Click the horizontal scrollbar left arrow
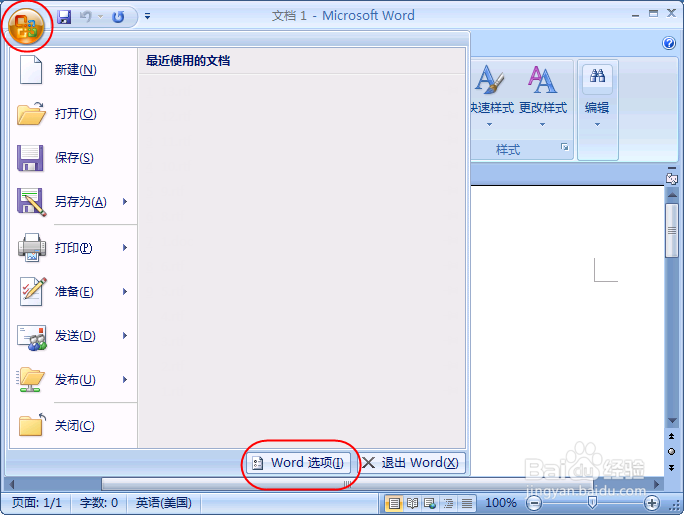The width and height of the screenshot is (684, 515). coord(11,484)
